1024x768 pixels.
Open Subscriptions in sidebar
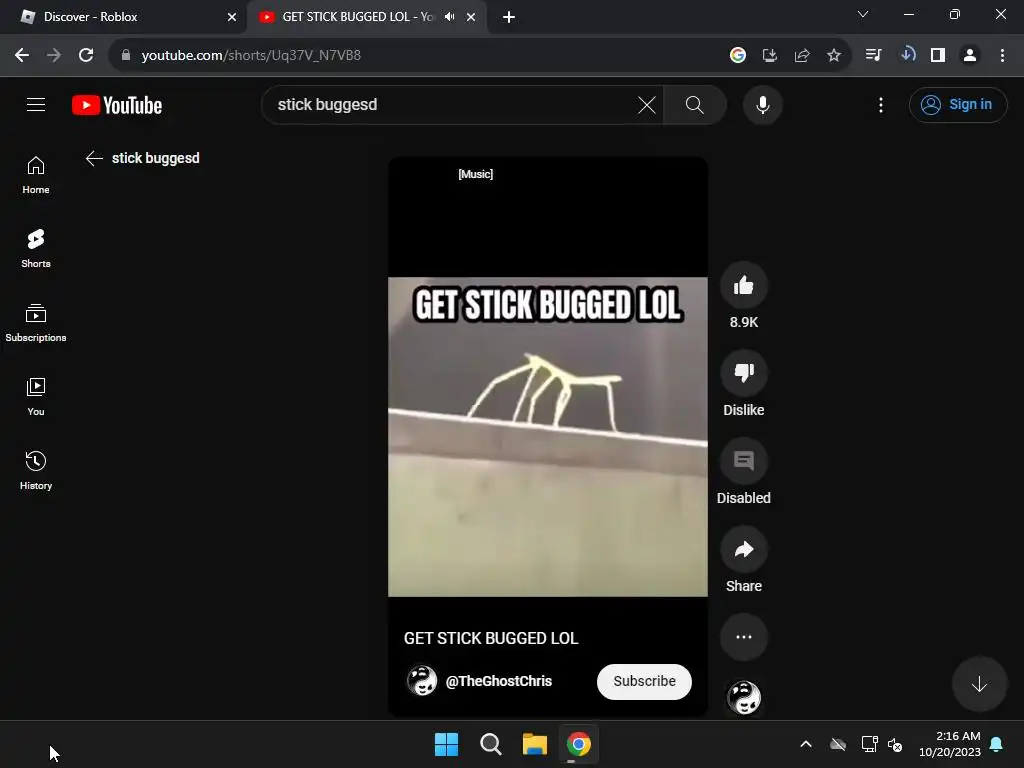36,323
